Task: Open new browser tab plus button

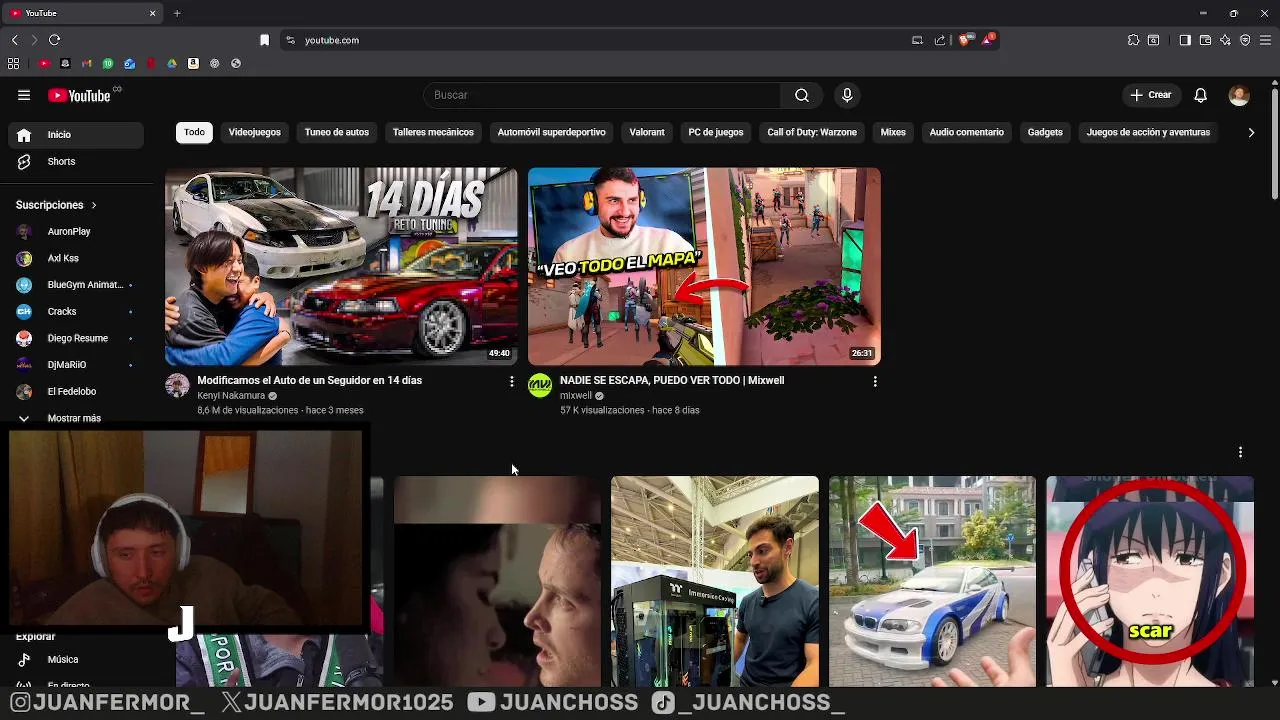Action: (177, 13)
